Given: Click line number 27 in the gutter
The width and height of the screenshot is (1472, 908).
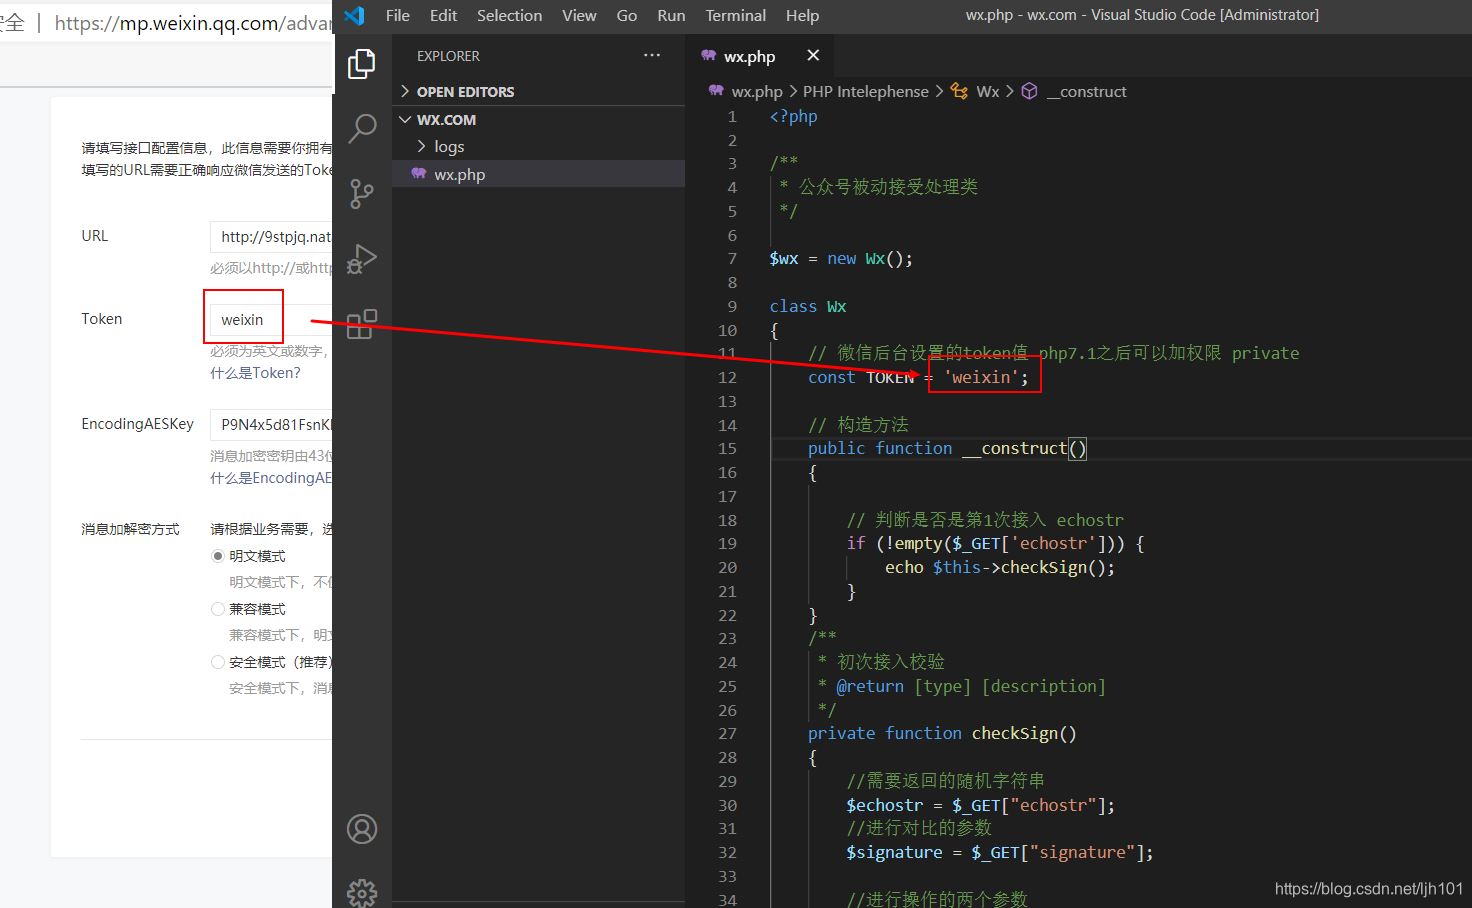Looking at the screenshot, I should pos(727,733).
